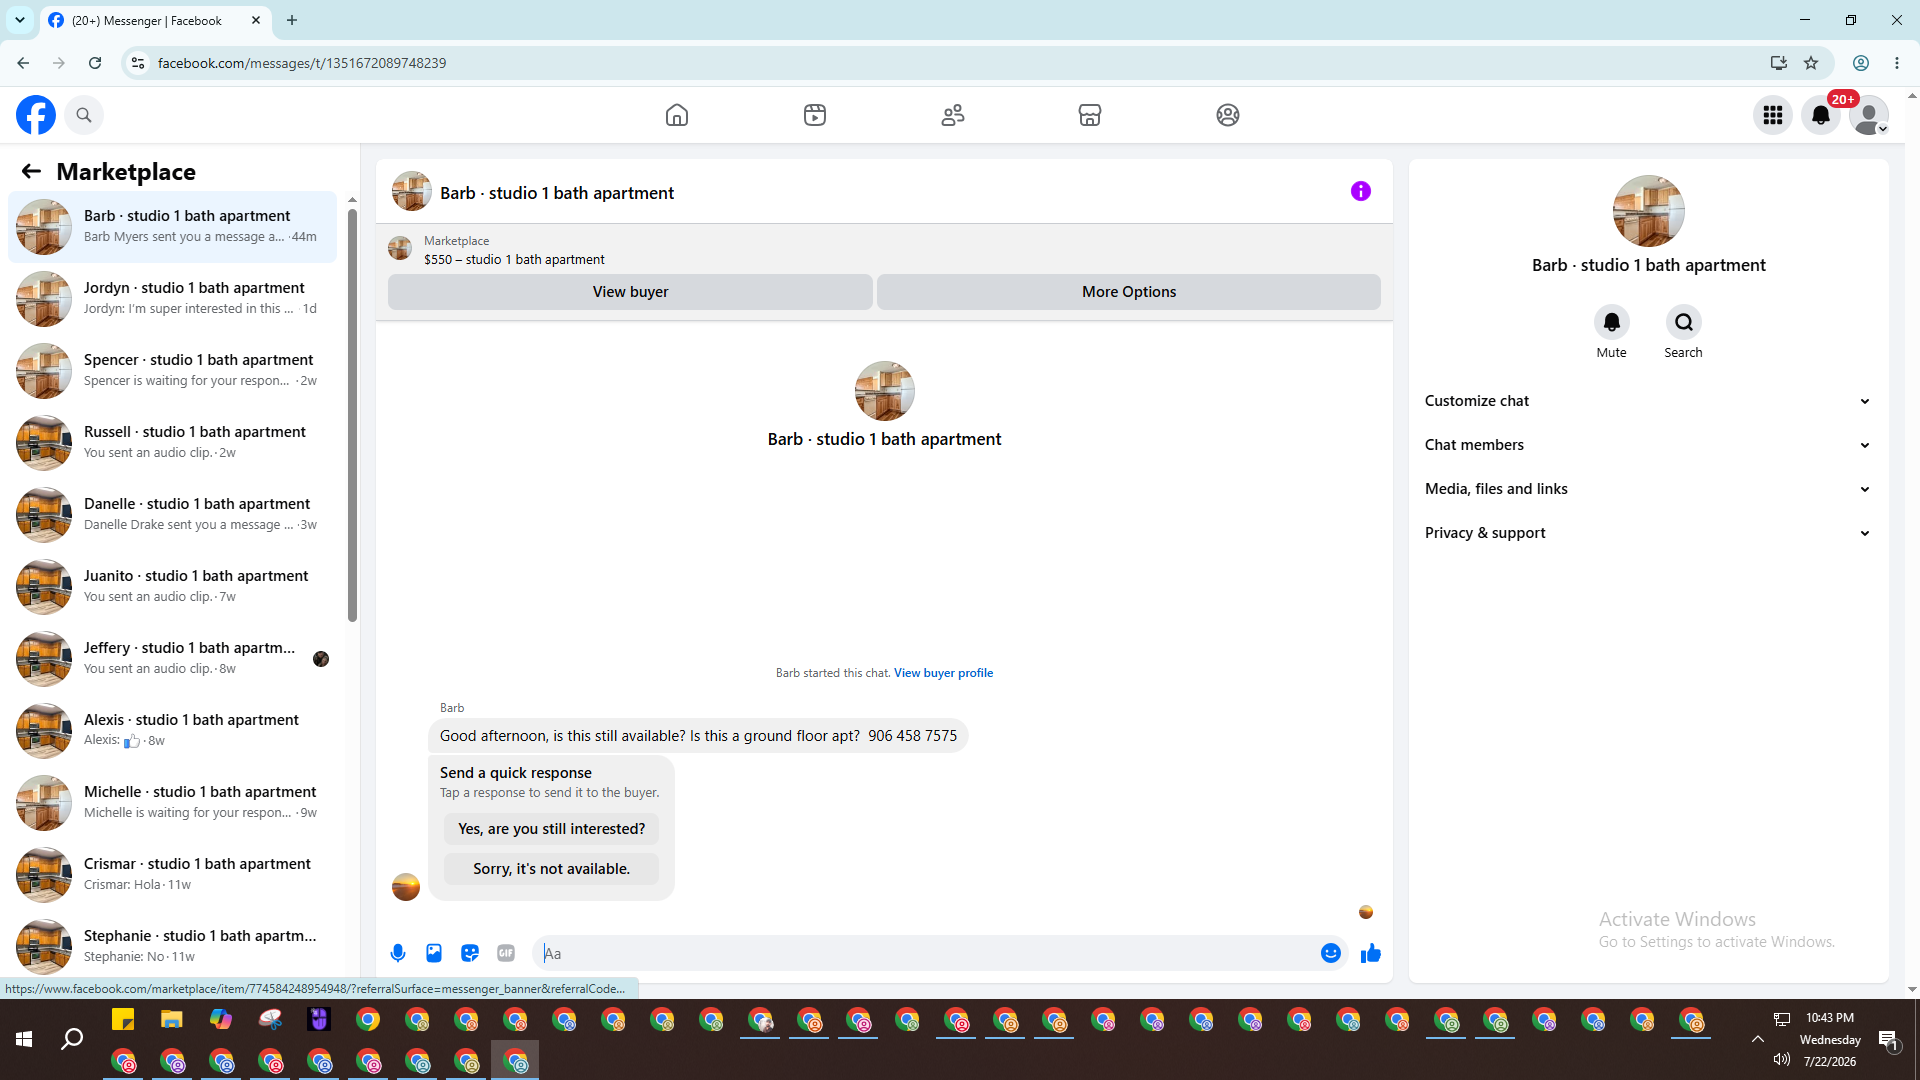
Task: Open the emoji picker in message box
Action: [1331, 953]
